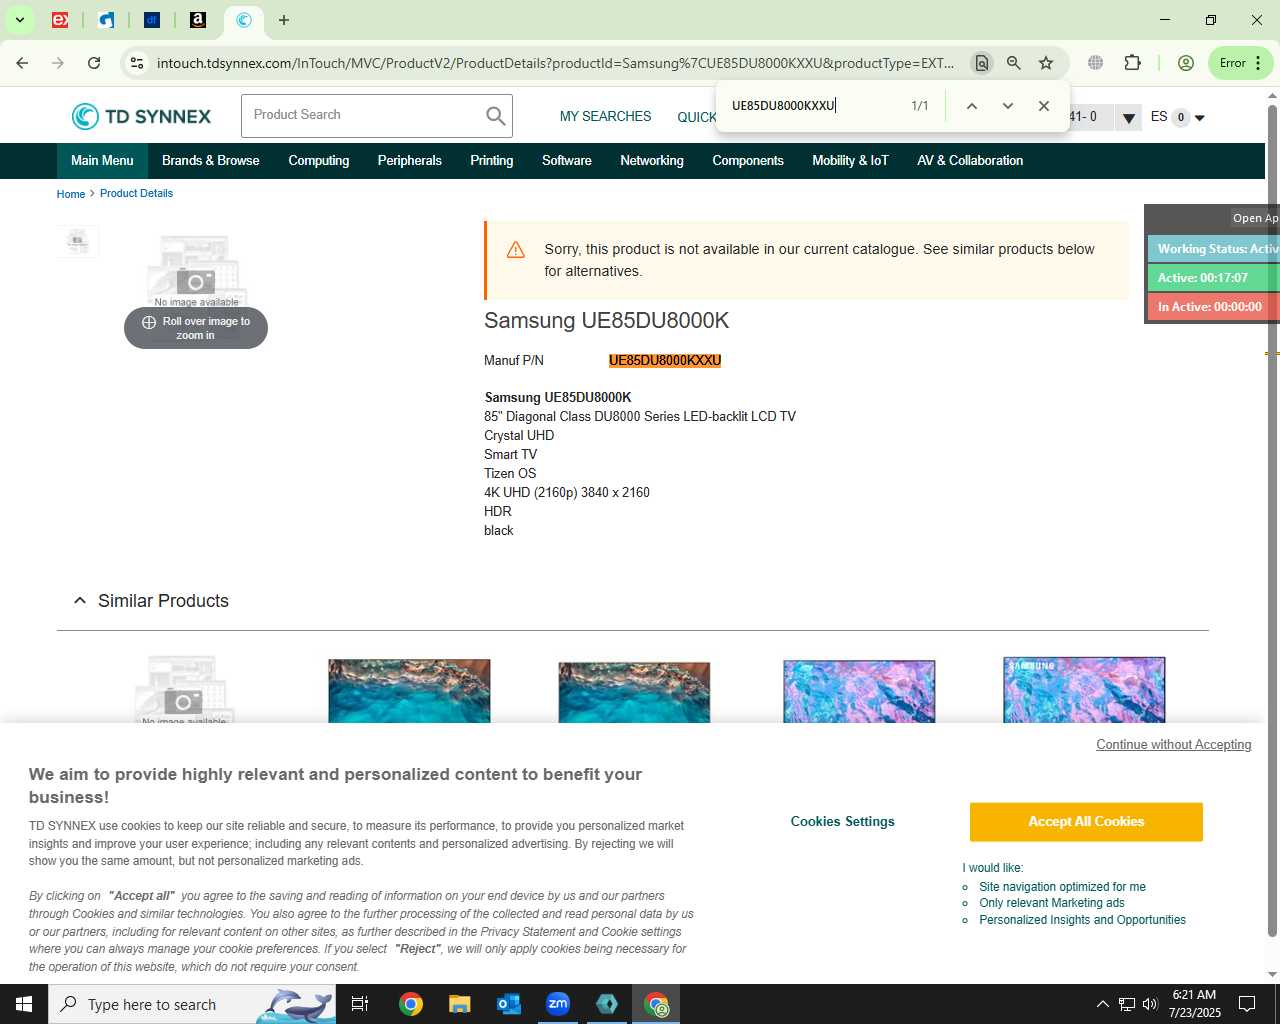This screenshot has width=1280, height=1024.
Task: Open Task View on taskbar
Action: (x=360, y=1004)
